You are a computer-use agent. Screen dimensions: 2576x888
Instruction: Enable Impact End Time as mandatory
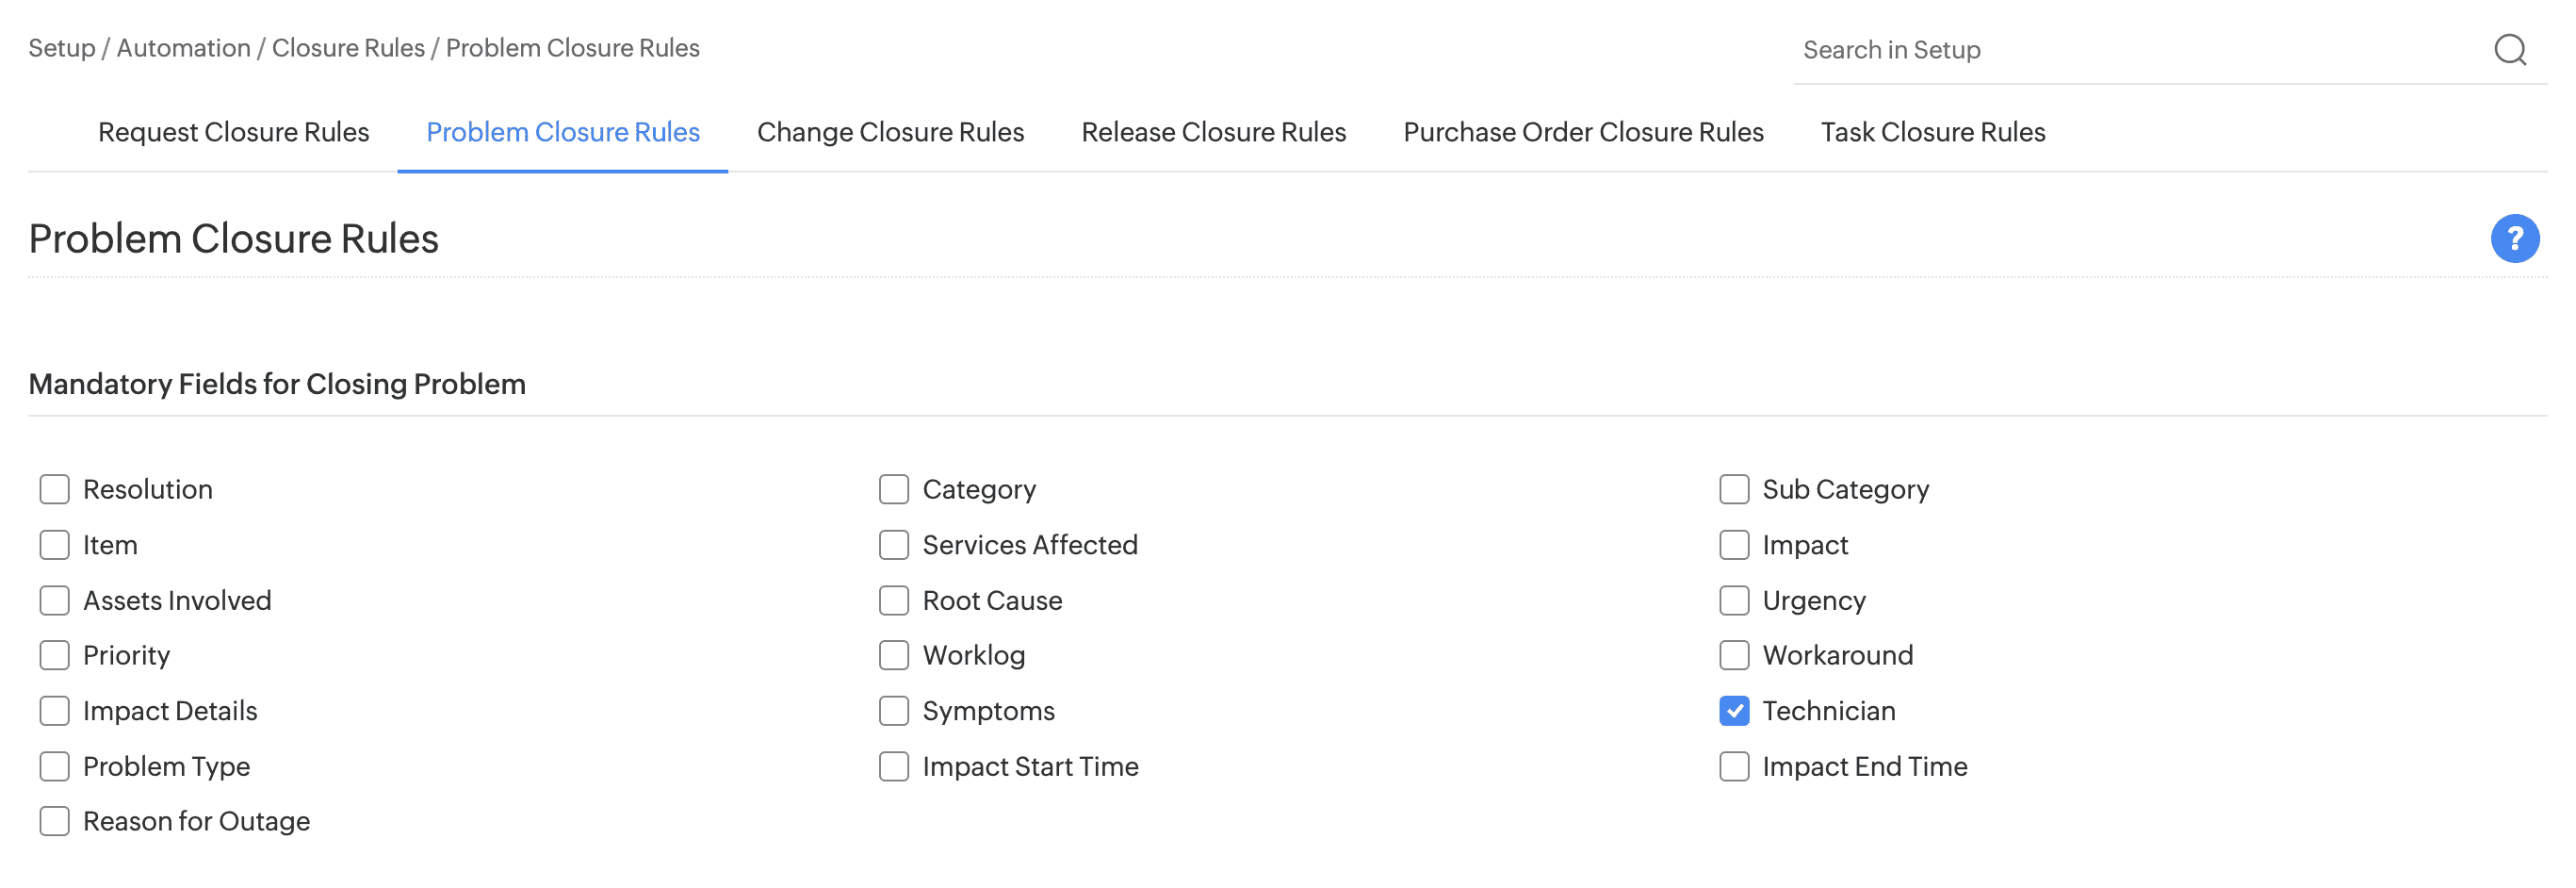[1734, 766]
